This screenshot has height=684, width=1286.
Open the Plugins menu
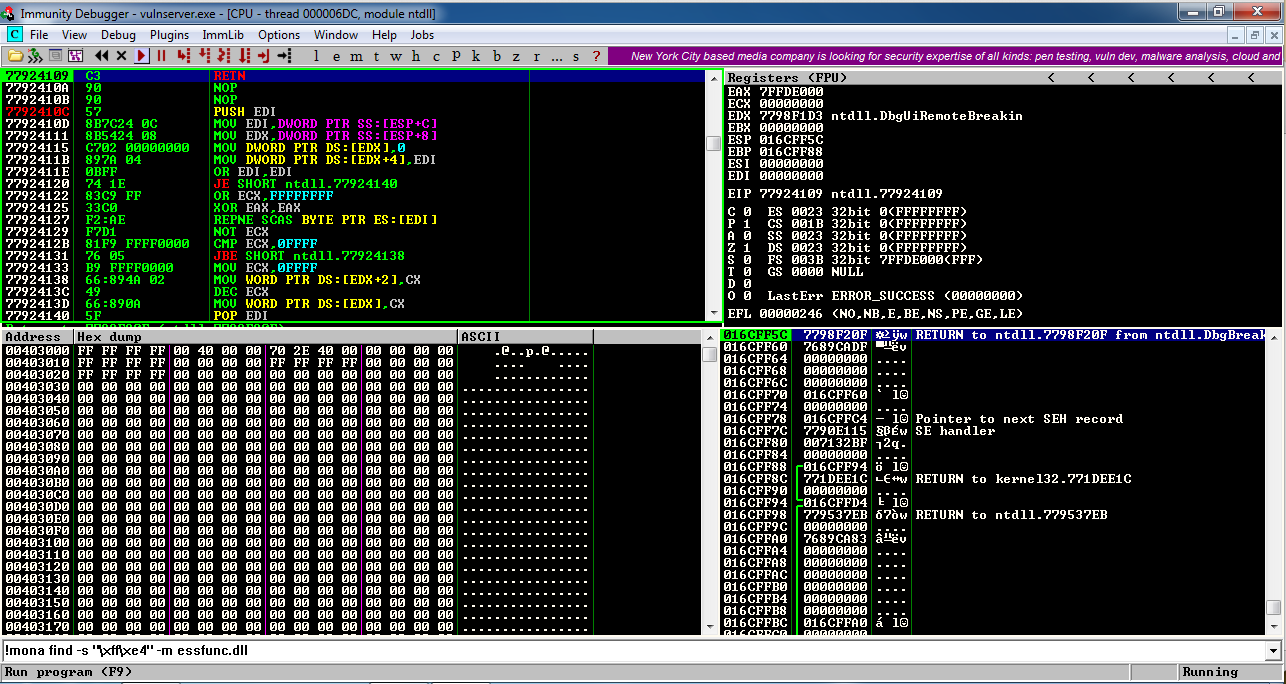(169, 35)
